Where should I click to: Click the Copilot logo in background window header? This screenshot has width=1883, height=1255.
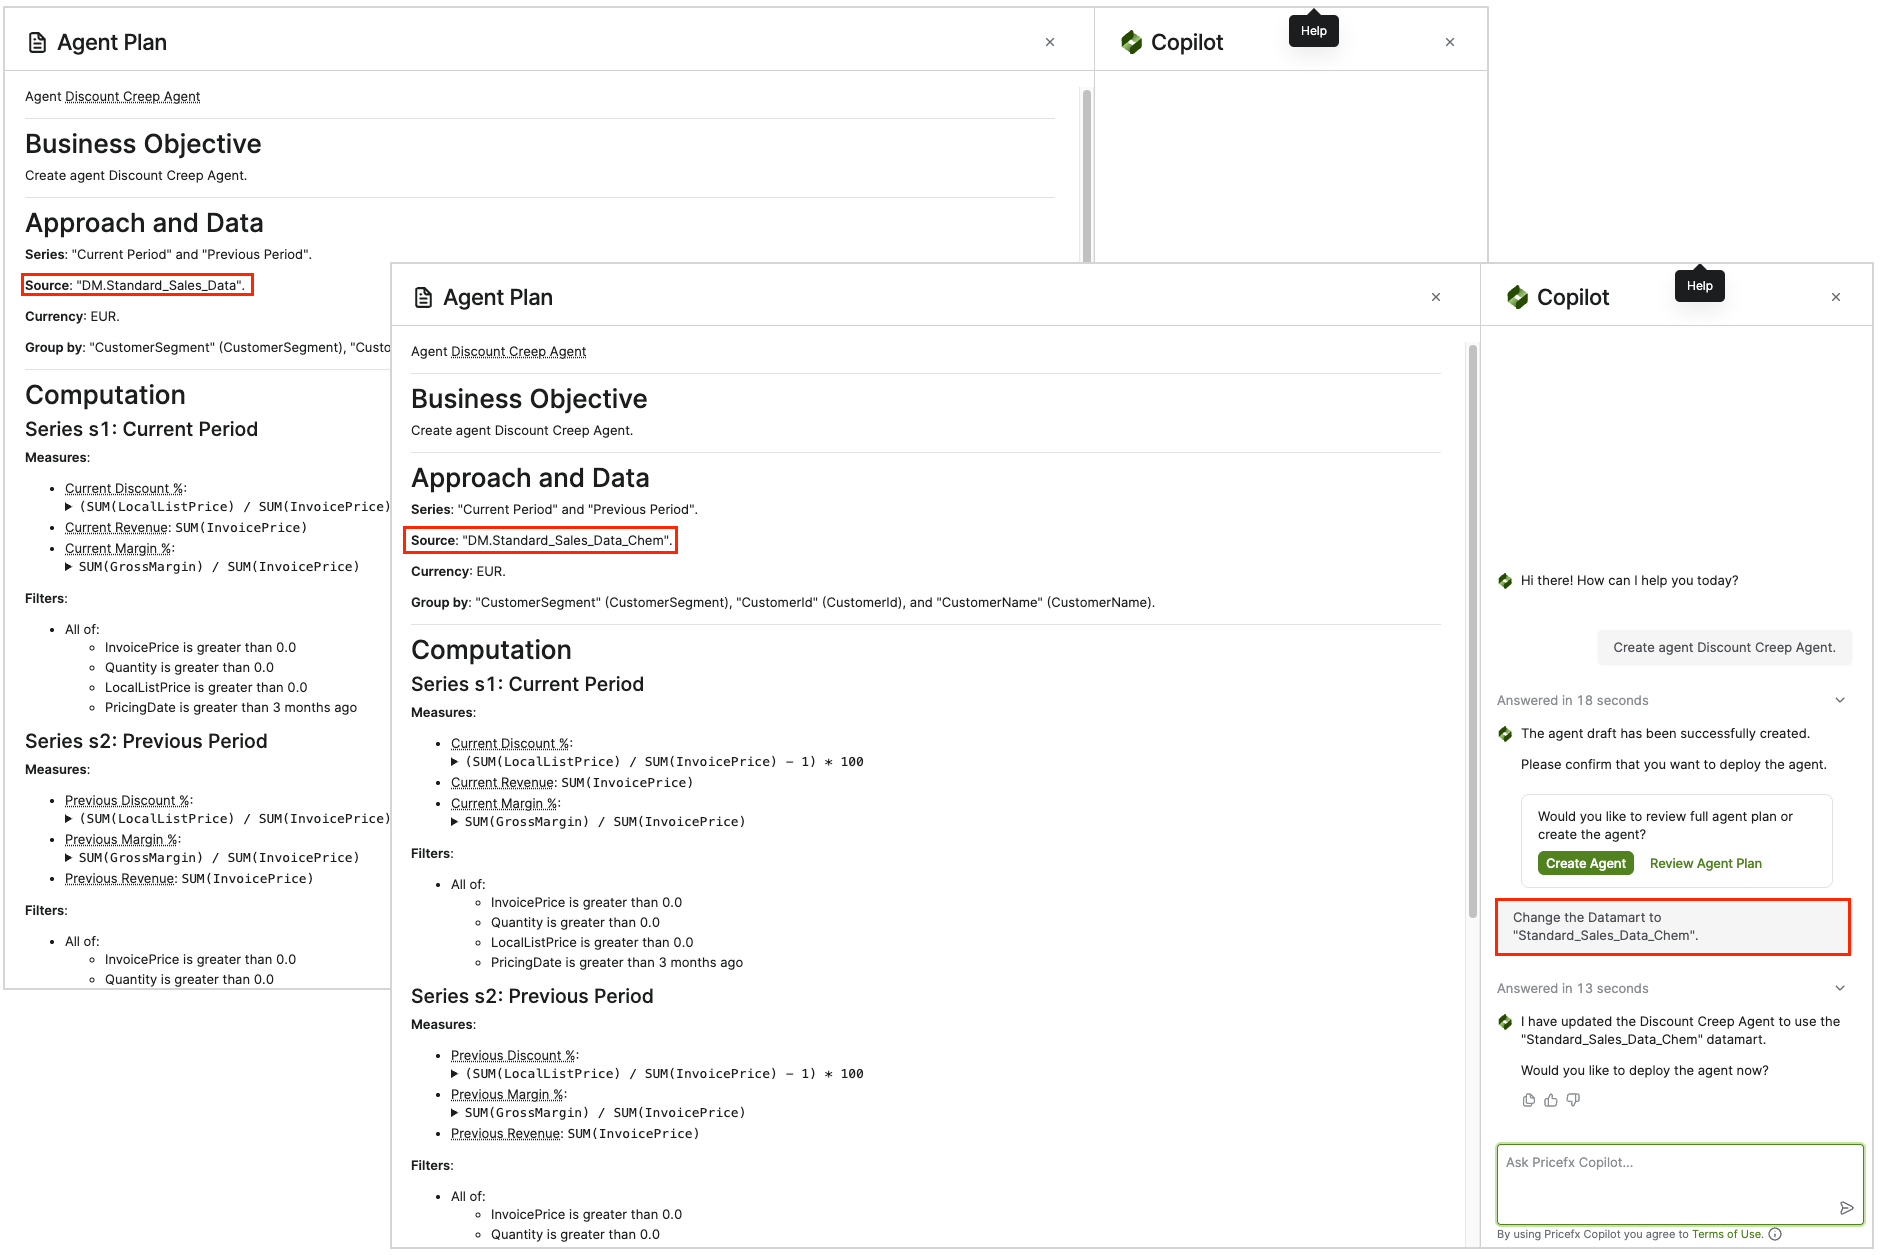point(1131,42)
